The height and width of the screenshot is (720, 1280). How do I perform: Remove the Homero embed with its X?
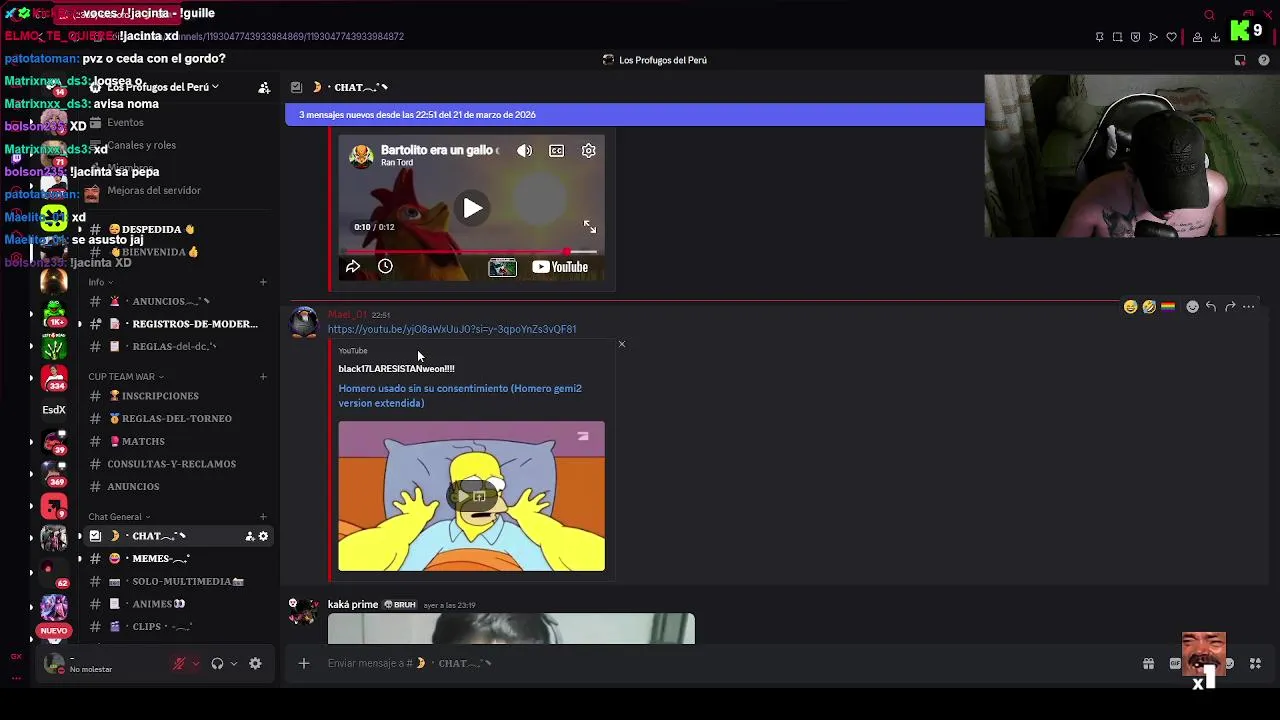click(x=621, y=344)
